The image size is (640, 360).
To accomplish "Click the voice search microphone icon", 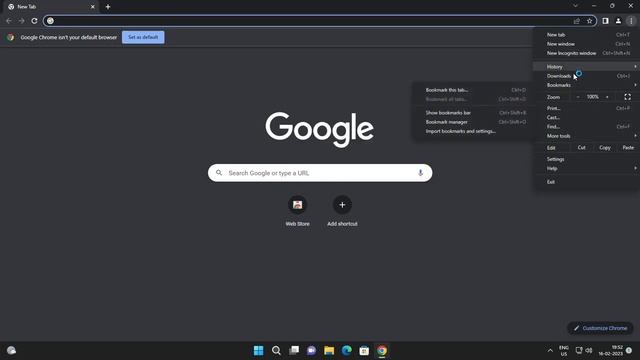I will pos(420,173).
